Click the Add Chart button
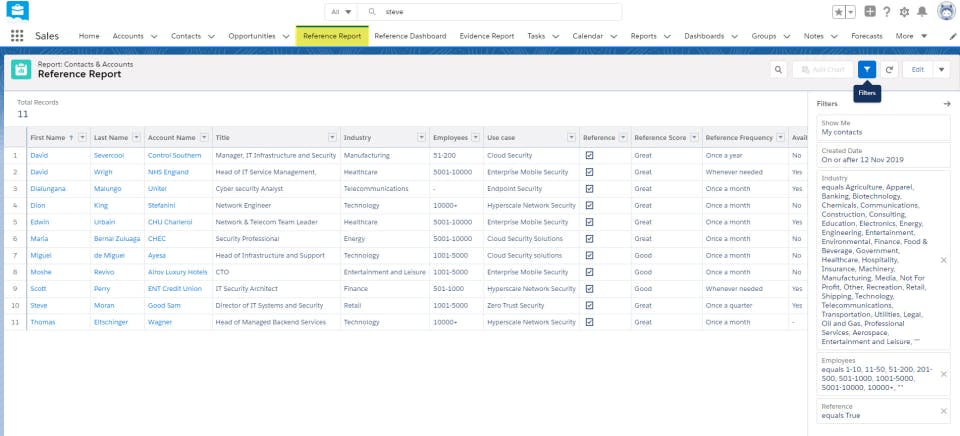Viewport: 960px width, 436px height. pos(823,70)
